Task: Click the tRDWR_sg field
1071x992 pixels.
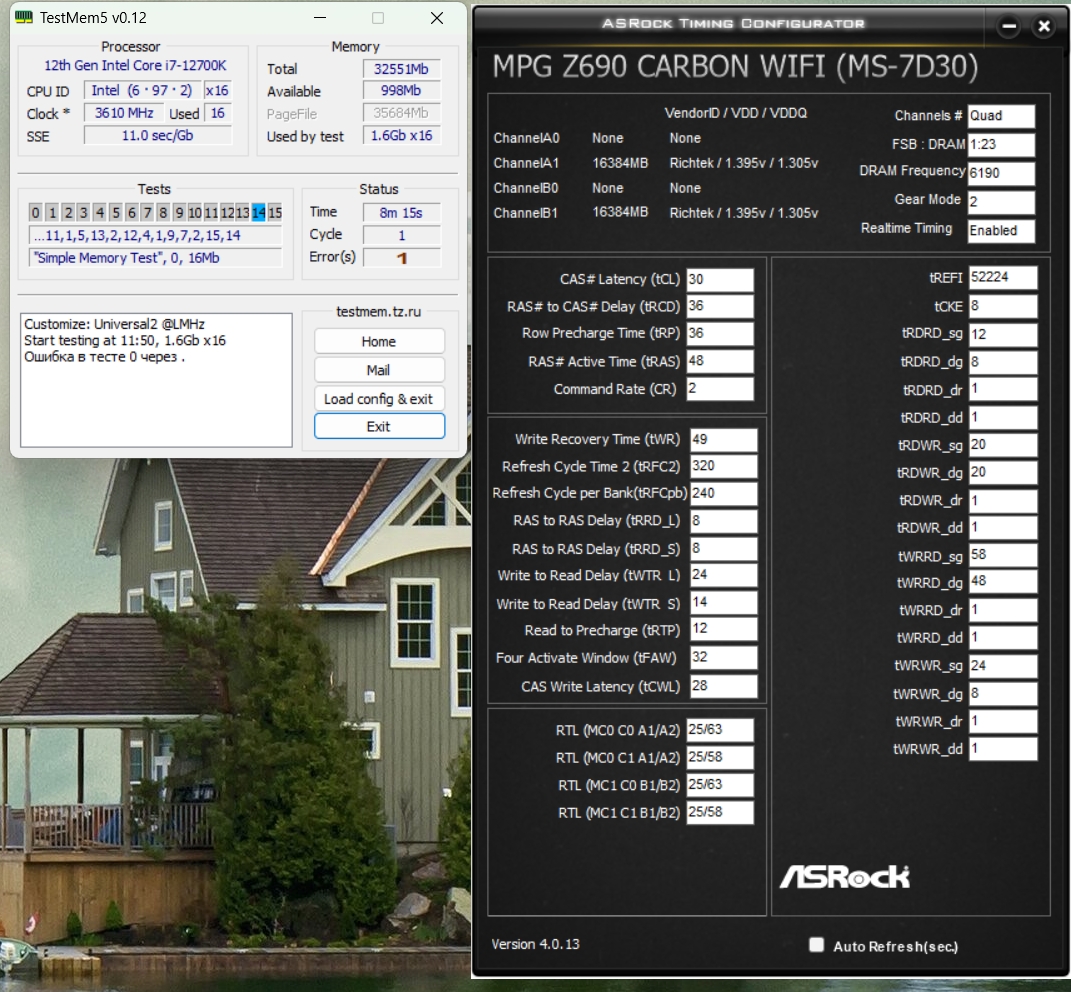Action: 1003,445
